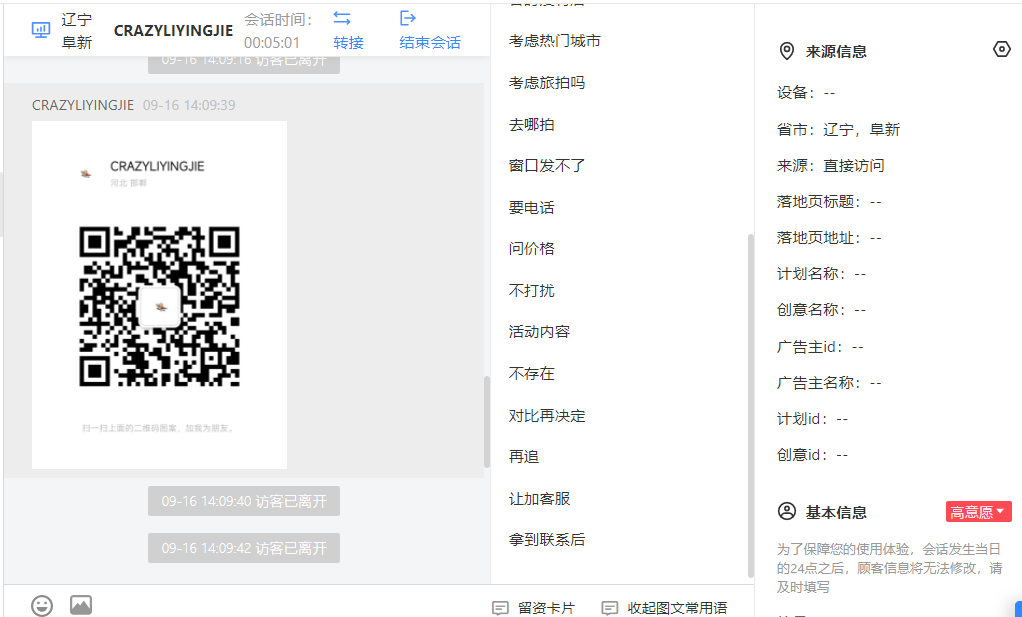Screen dimensions: 1022x617
Task: Click the 转接 transfer button label
Action: click(x=348, y=43)
